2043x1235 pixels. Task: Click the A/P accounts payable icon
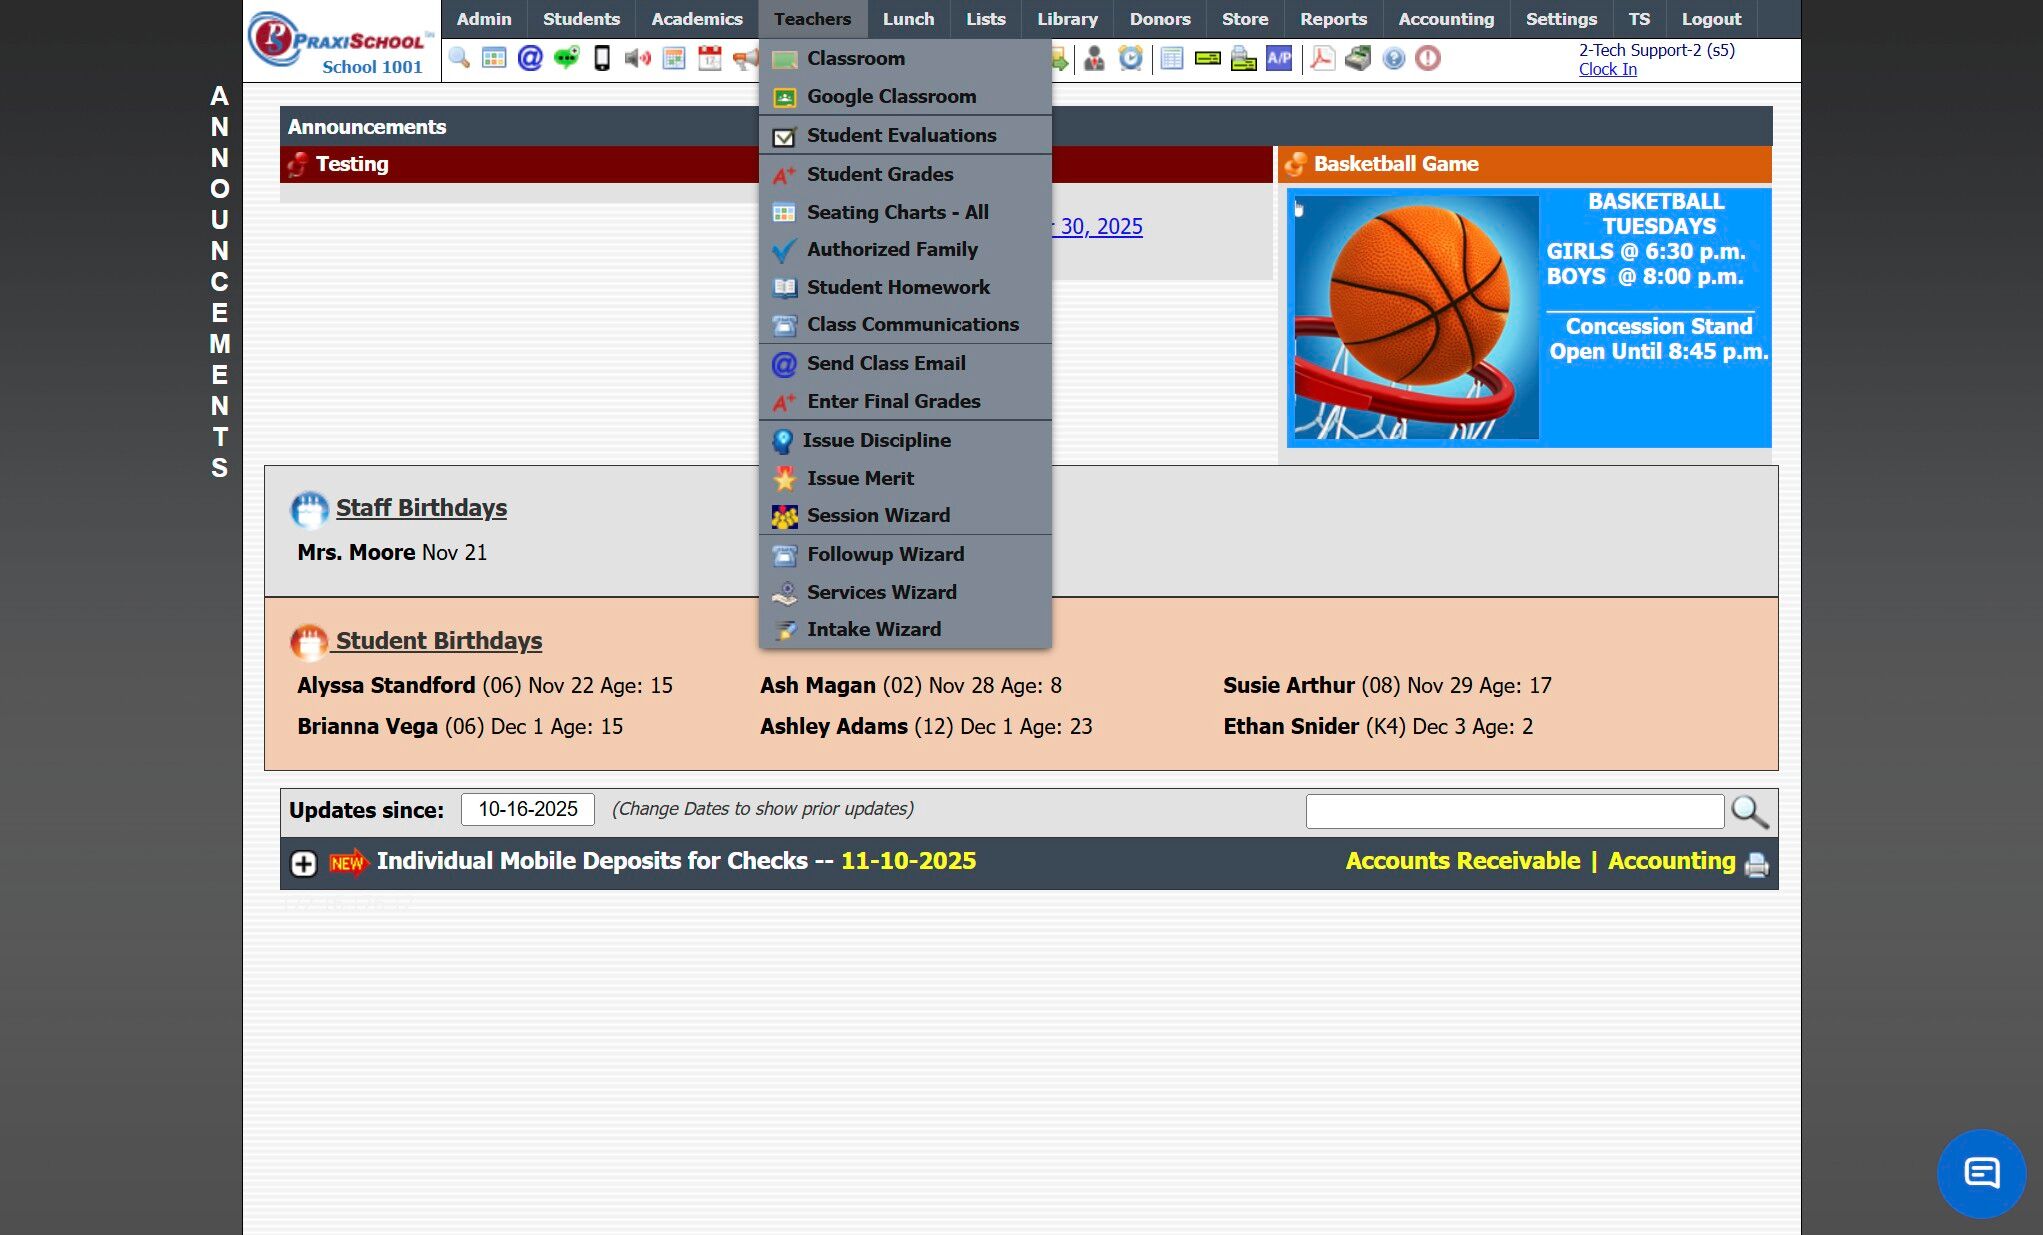1279,58
